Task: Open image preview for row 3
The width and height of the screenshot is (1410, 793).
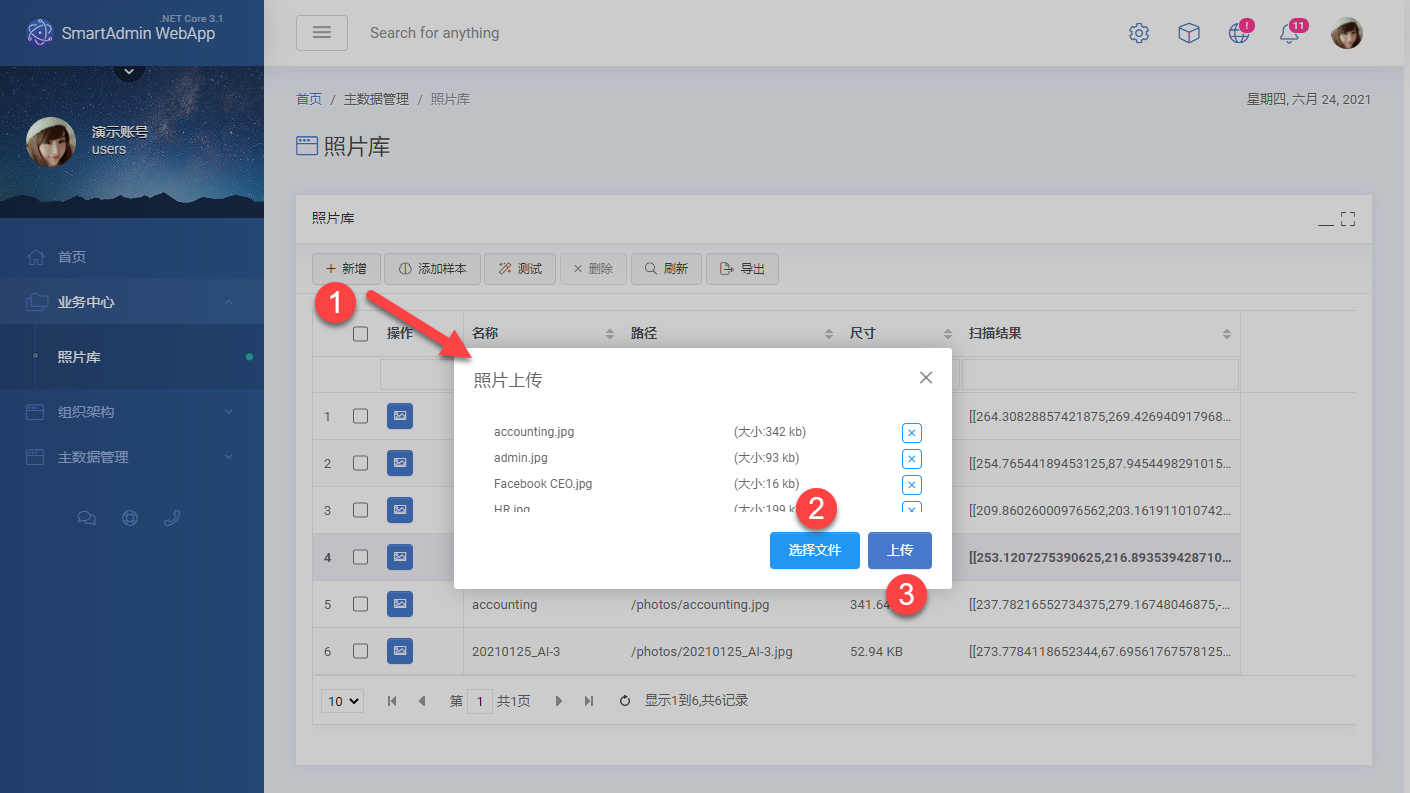Action: (400, 510)
